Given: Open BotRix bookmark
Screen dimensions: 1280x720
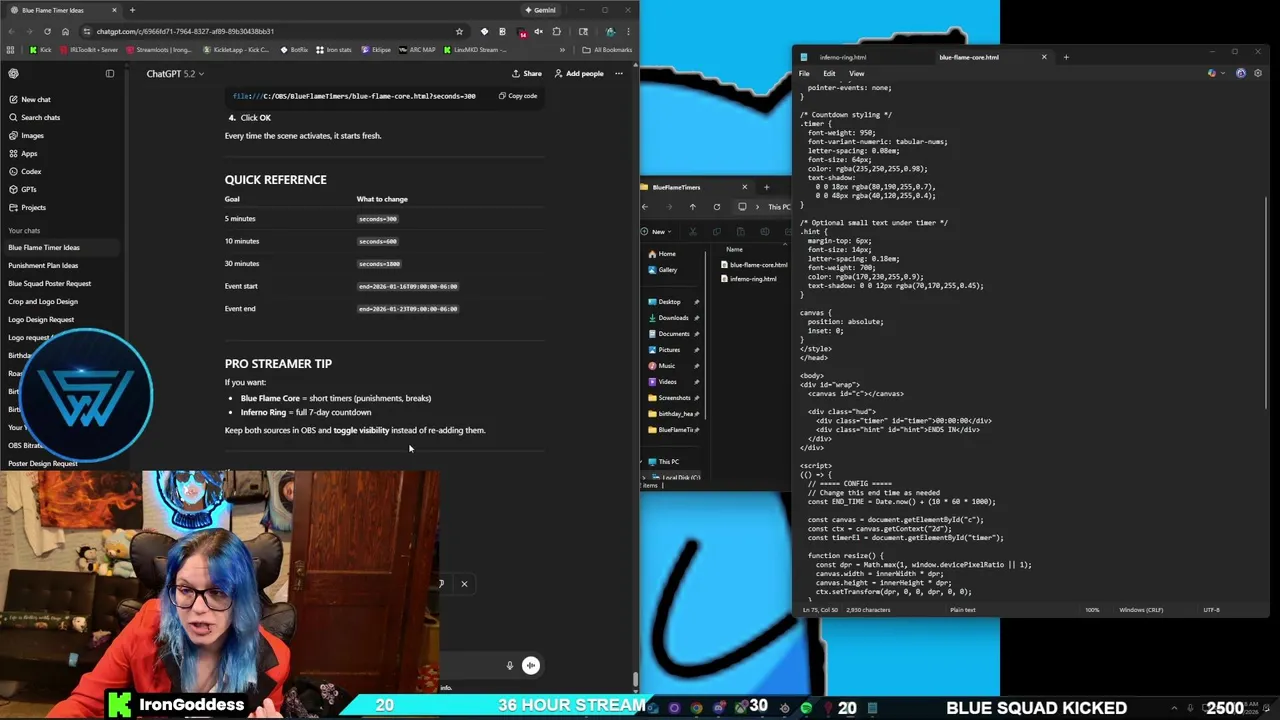Looking at the screenshot, I should point(294,49).
